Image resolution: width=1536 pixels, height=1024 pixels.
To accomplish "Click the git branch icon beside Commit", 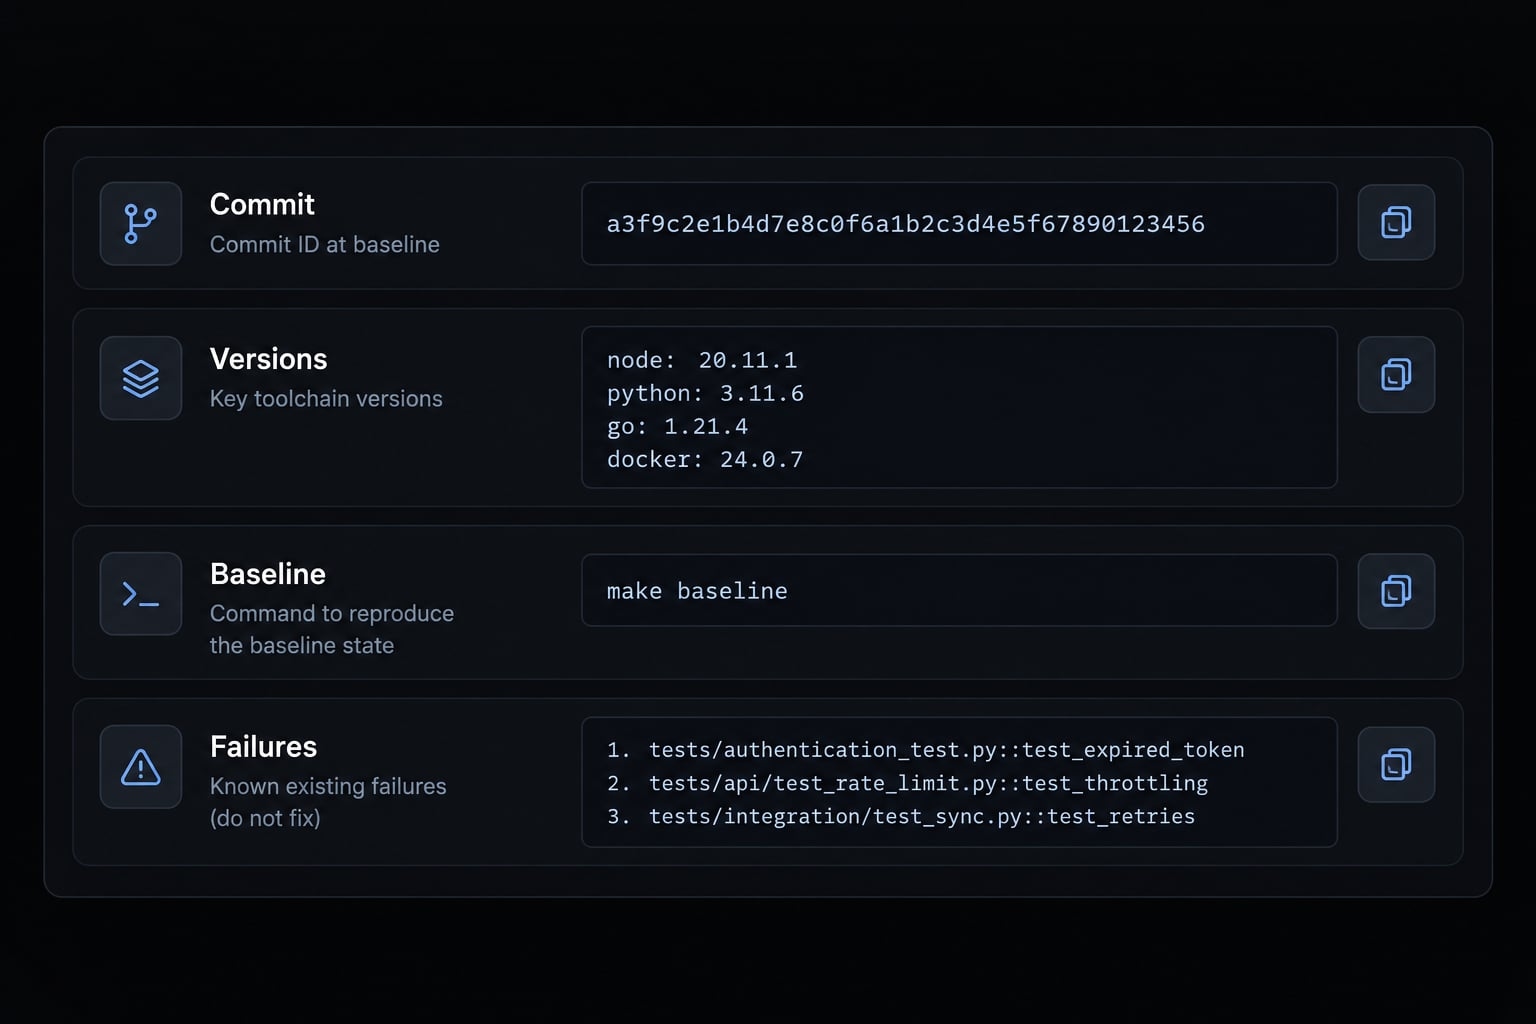I will (x=141, y=223).
